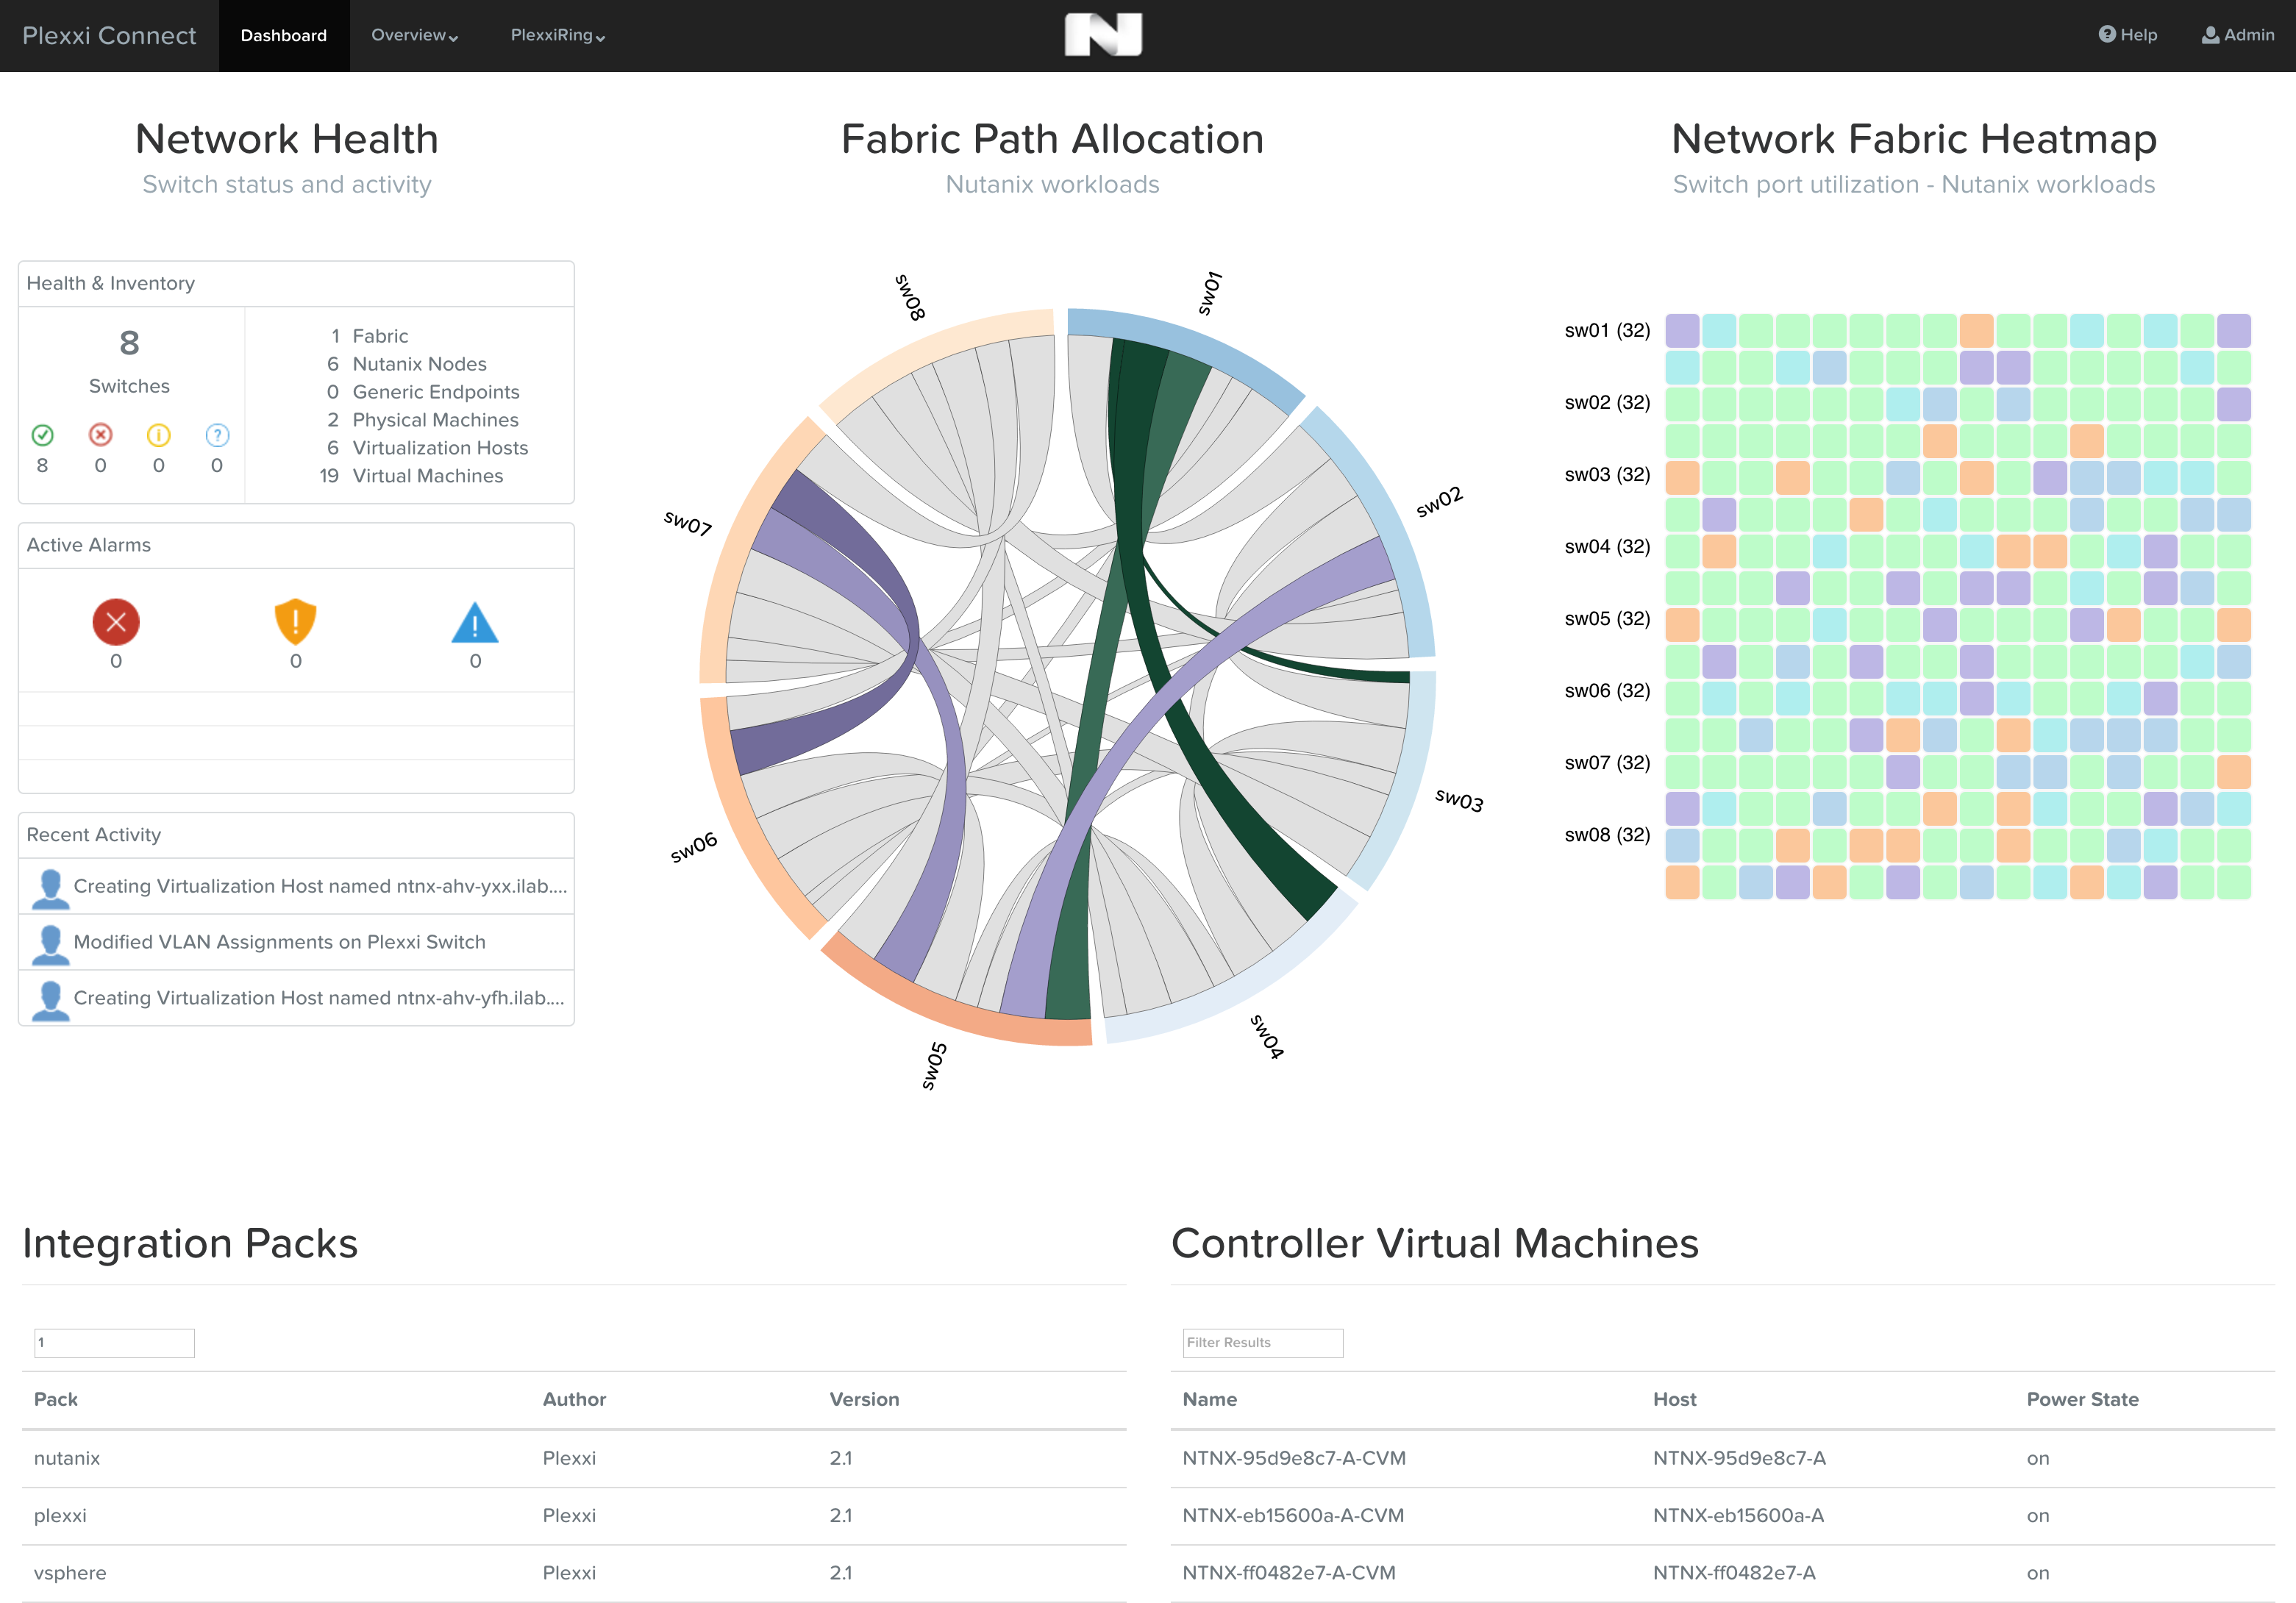Click first heatmap cell in sw01 row
The height and width of the screenshot is (1603, 2296).
click(1682, 331)
